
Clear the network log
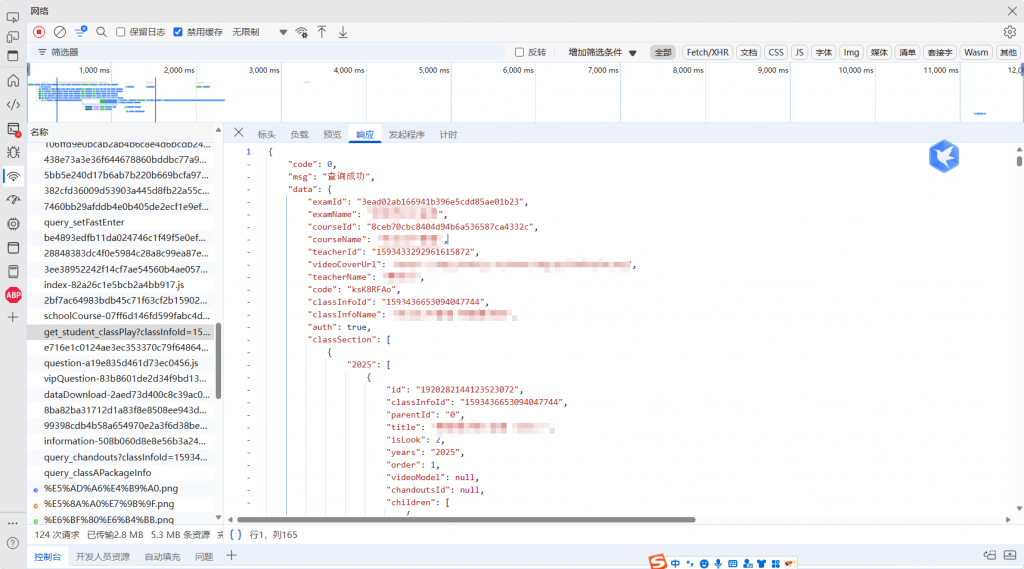point(60,32)
